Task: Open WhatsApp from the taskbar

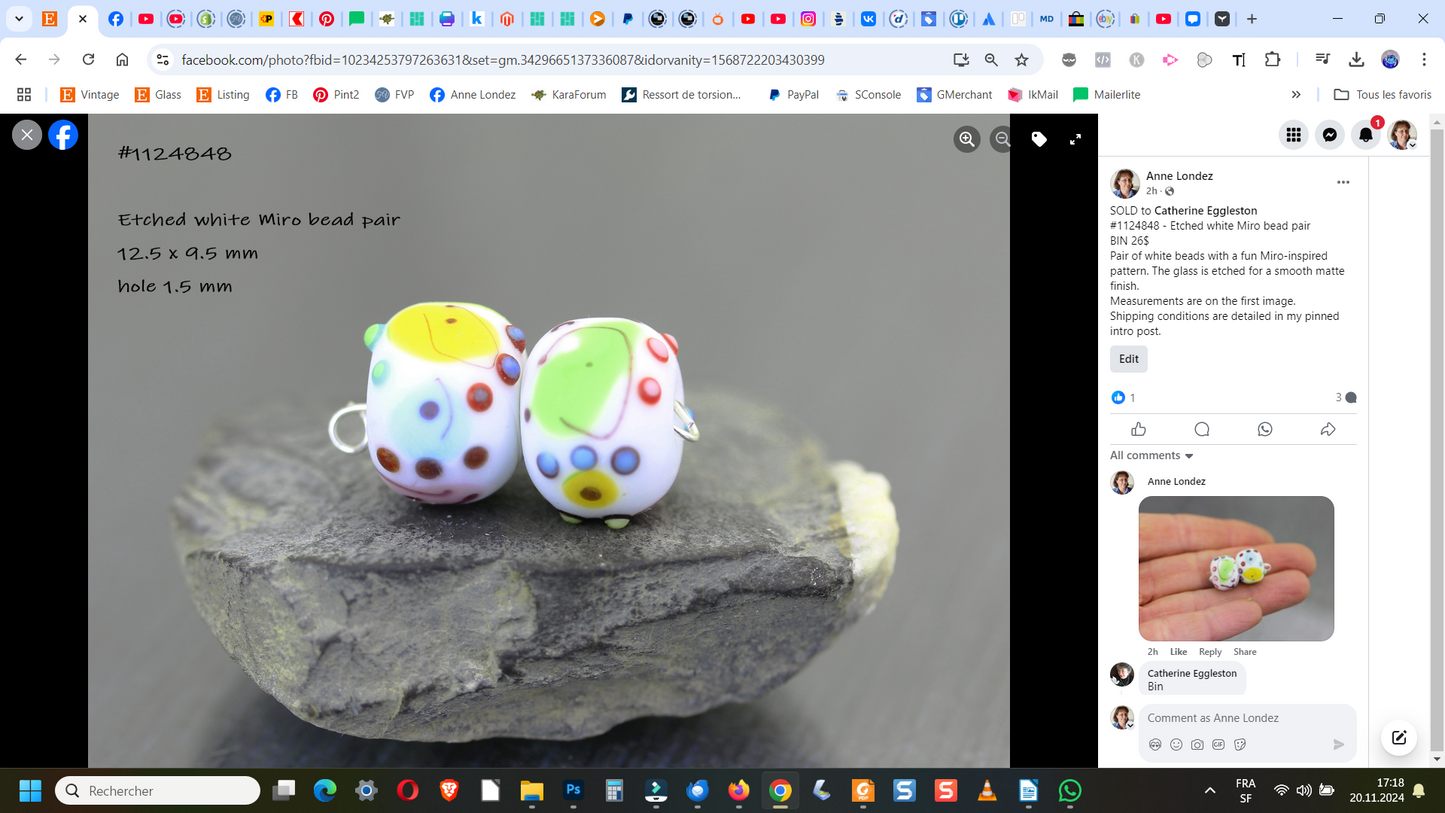Action: point(1070,791)
